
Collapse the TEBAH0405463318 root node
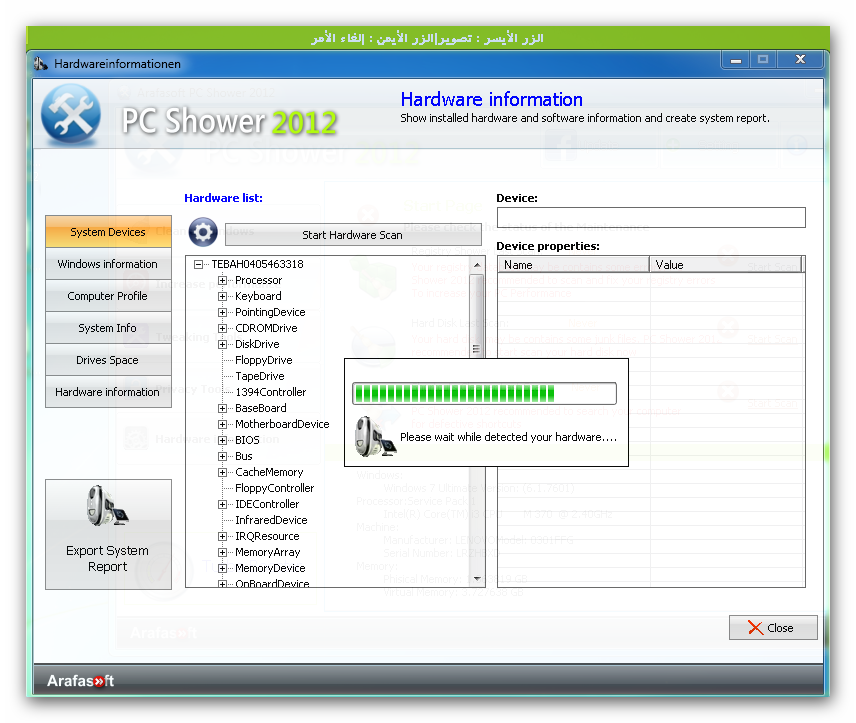click(x=198, y=264)
